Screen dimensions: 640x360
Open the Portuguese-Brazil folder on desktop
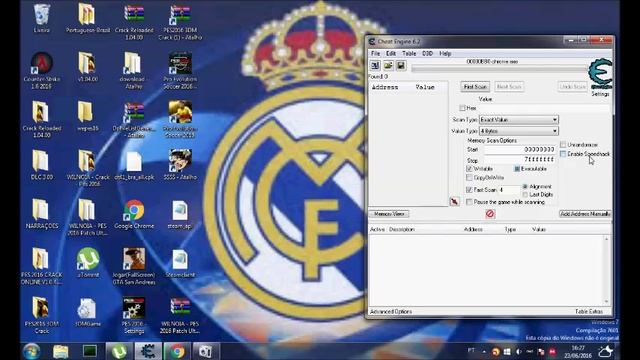coord(87,18)
